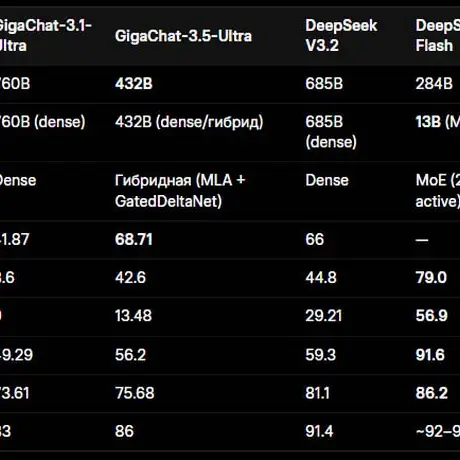The height and width of the screenshot is (460, 460).
Task: Click the bold 91.6 value
Action: [430, 355]
